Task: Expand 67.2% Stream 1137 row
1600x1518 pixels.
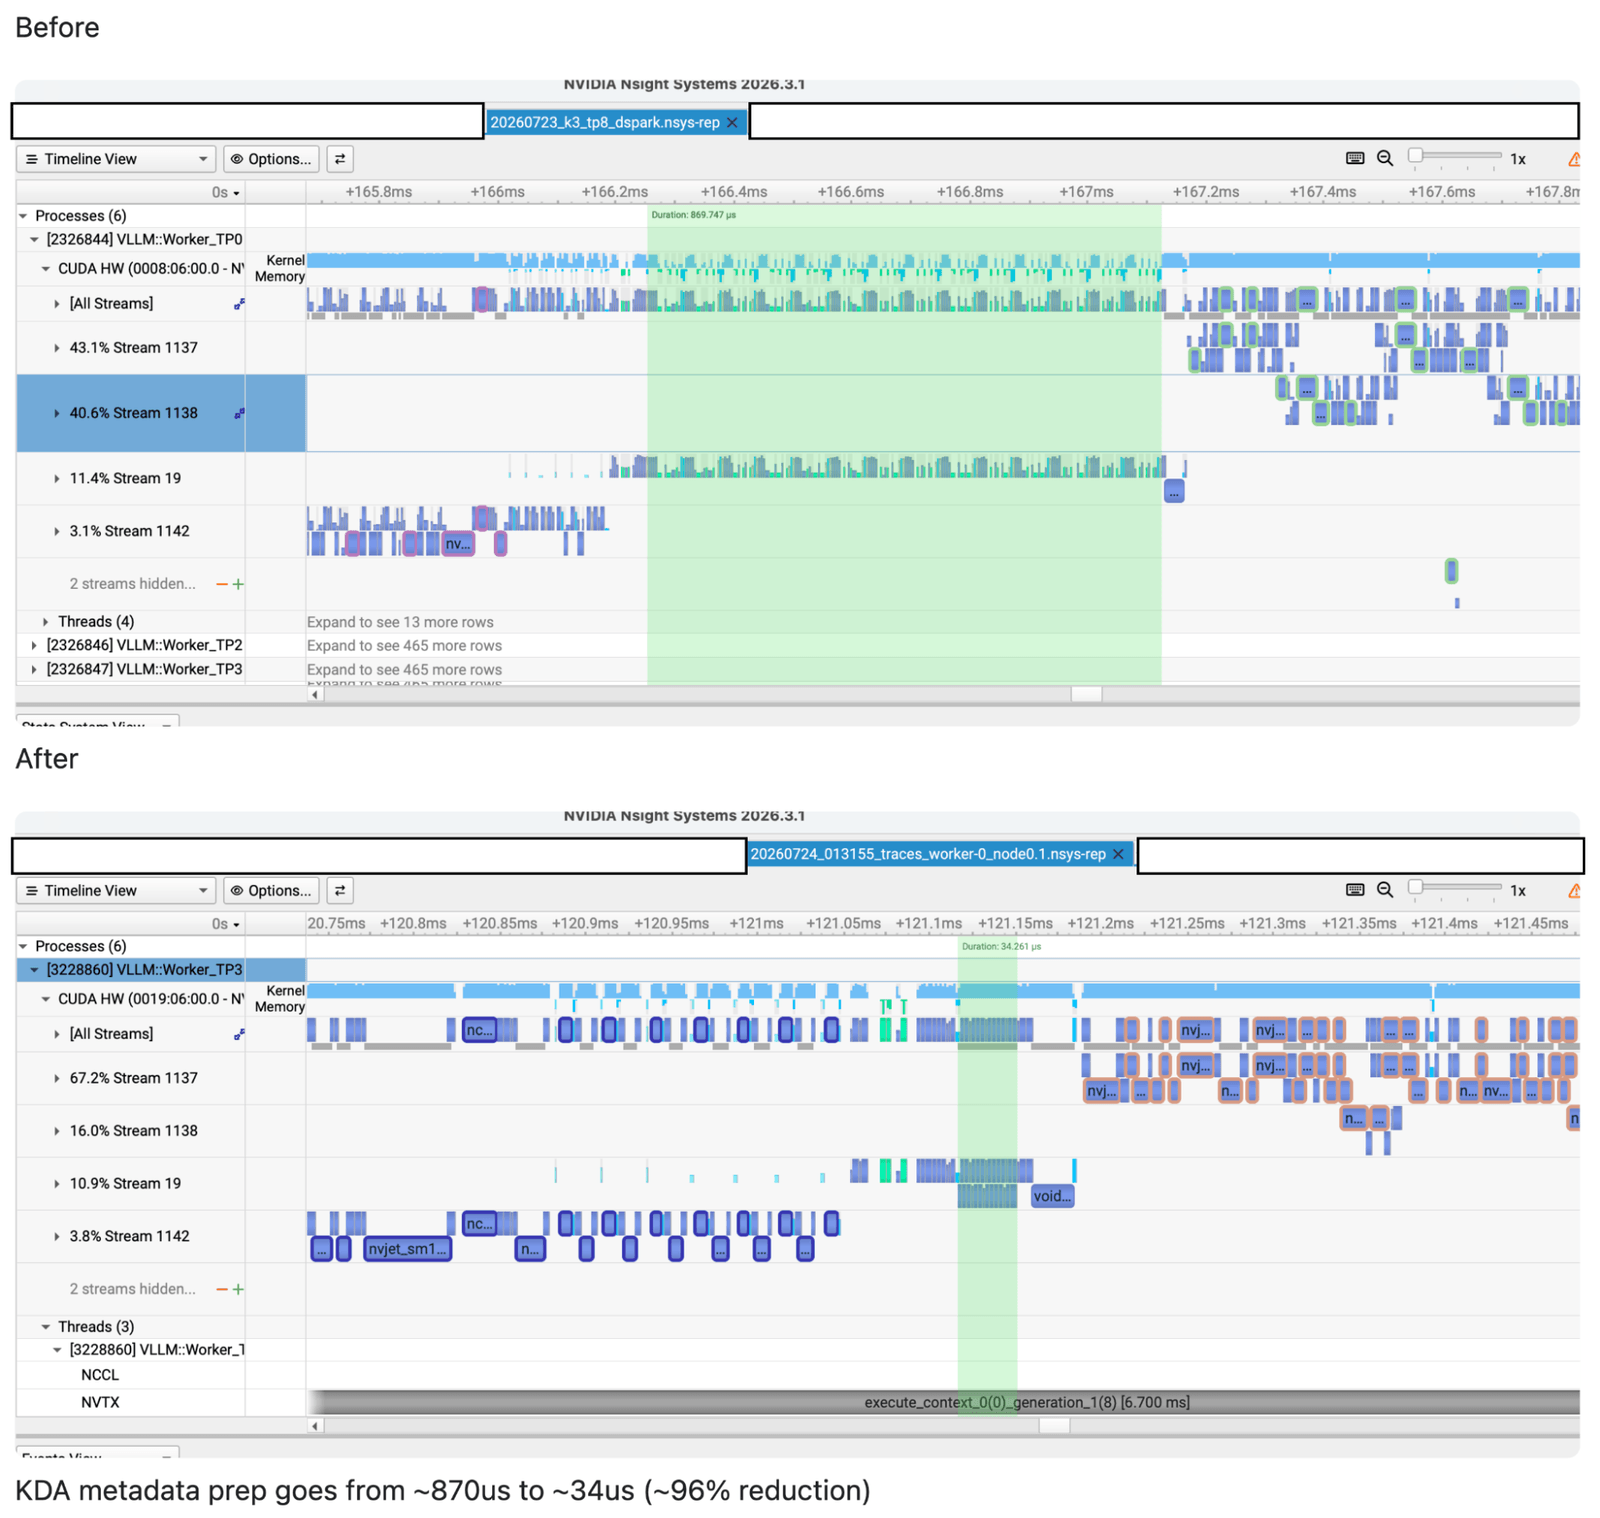Action: point(57,1078)
